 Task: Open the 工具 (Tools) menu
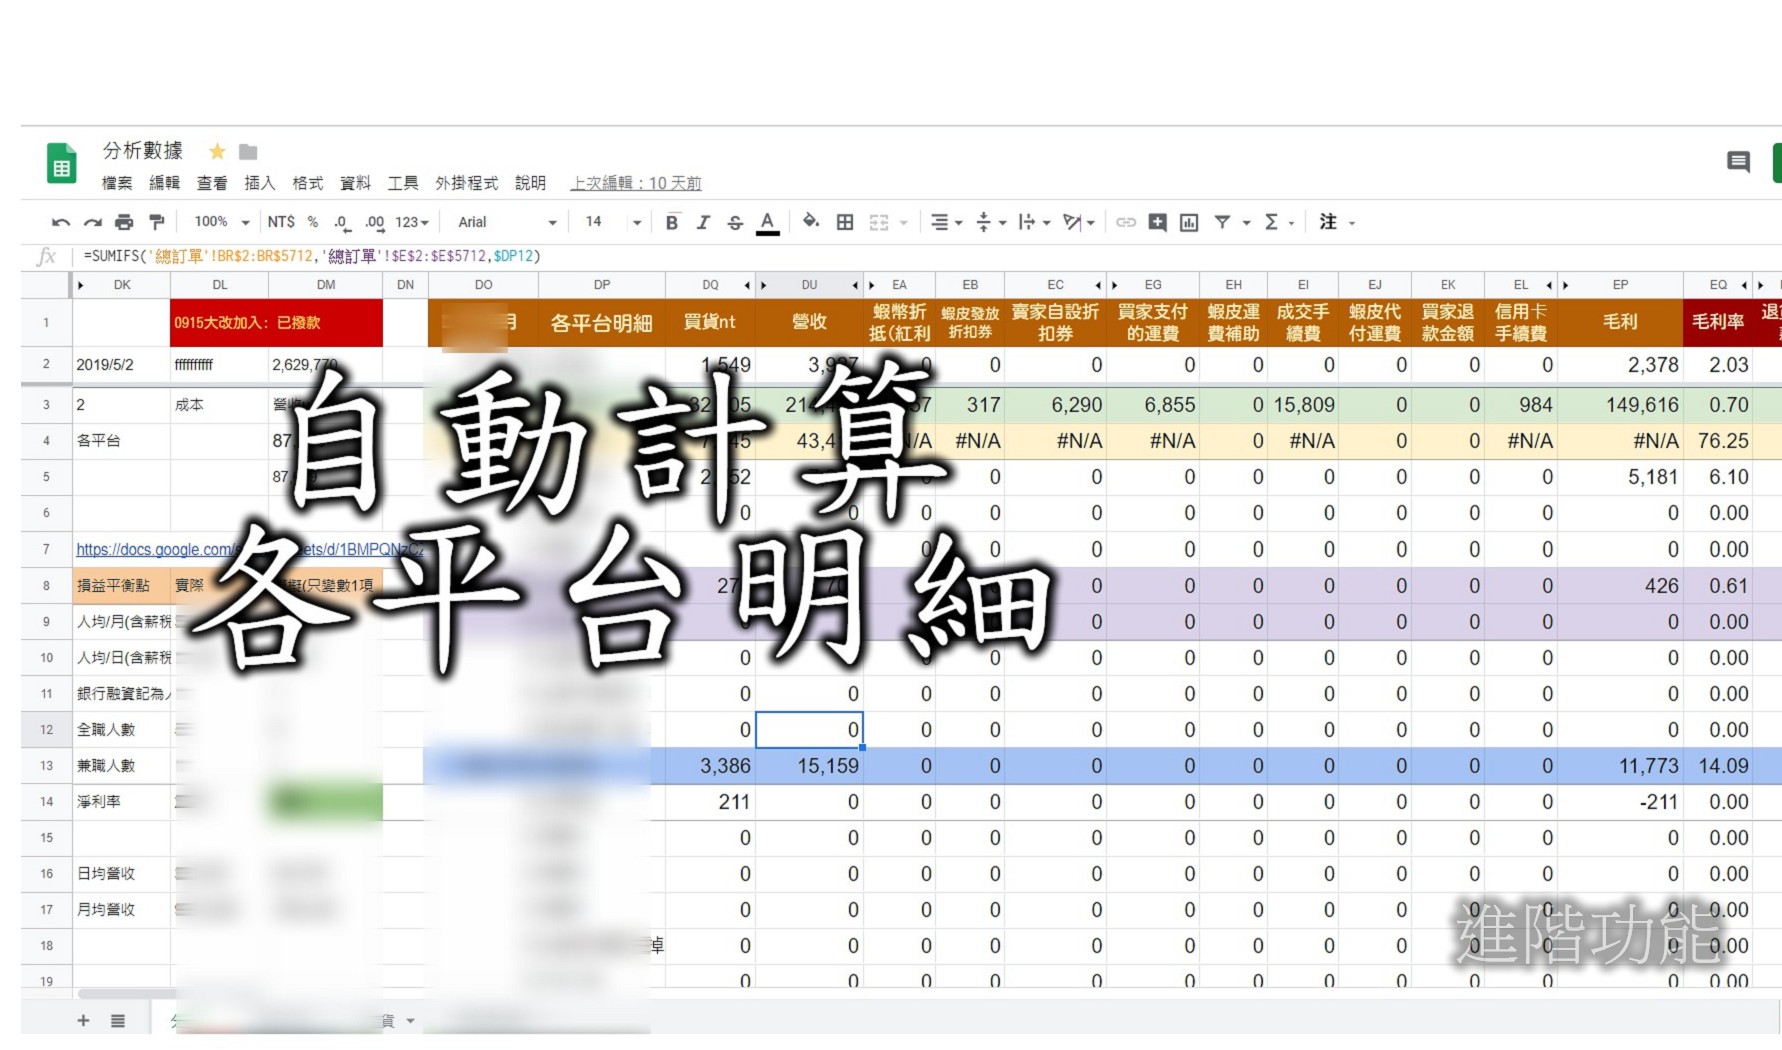point(403,183)
